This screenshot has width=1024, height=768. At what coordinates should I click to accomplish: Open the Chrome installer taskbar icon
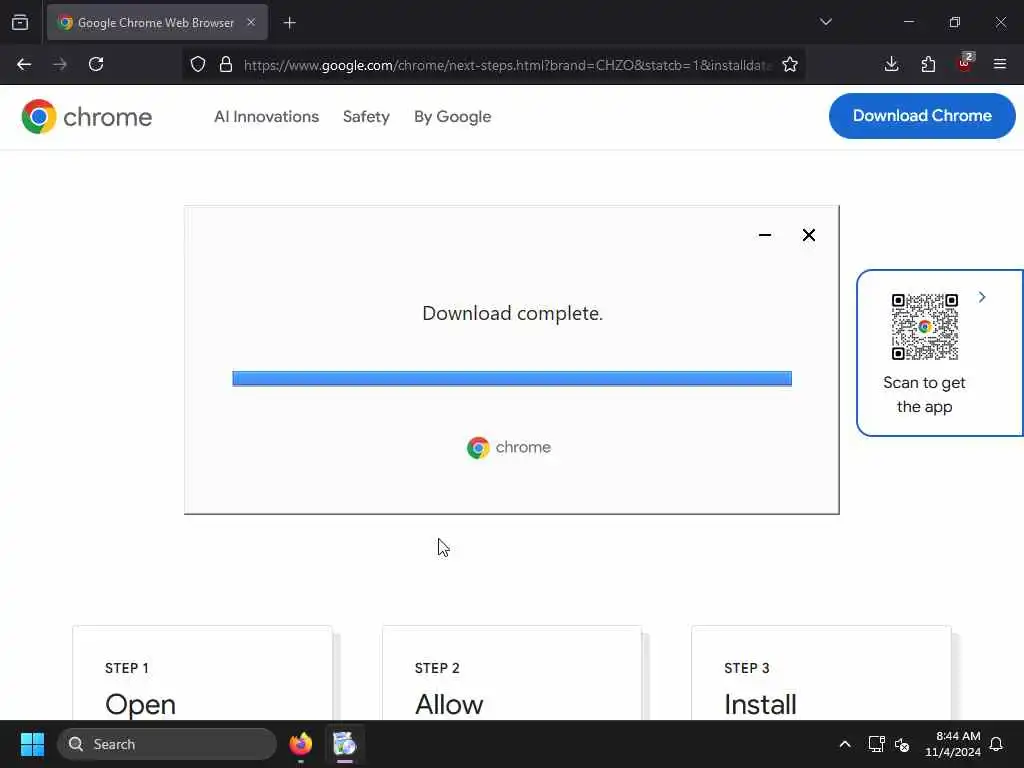point(344,744)
